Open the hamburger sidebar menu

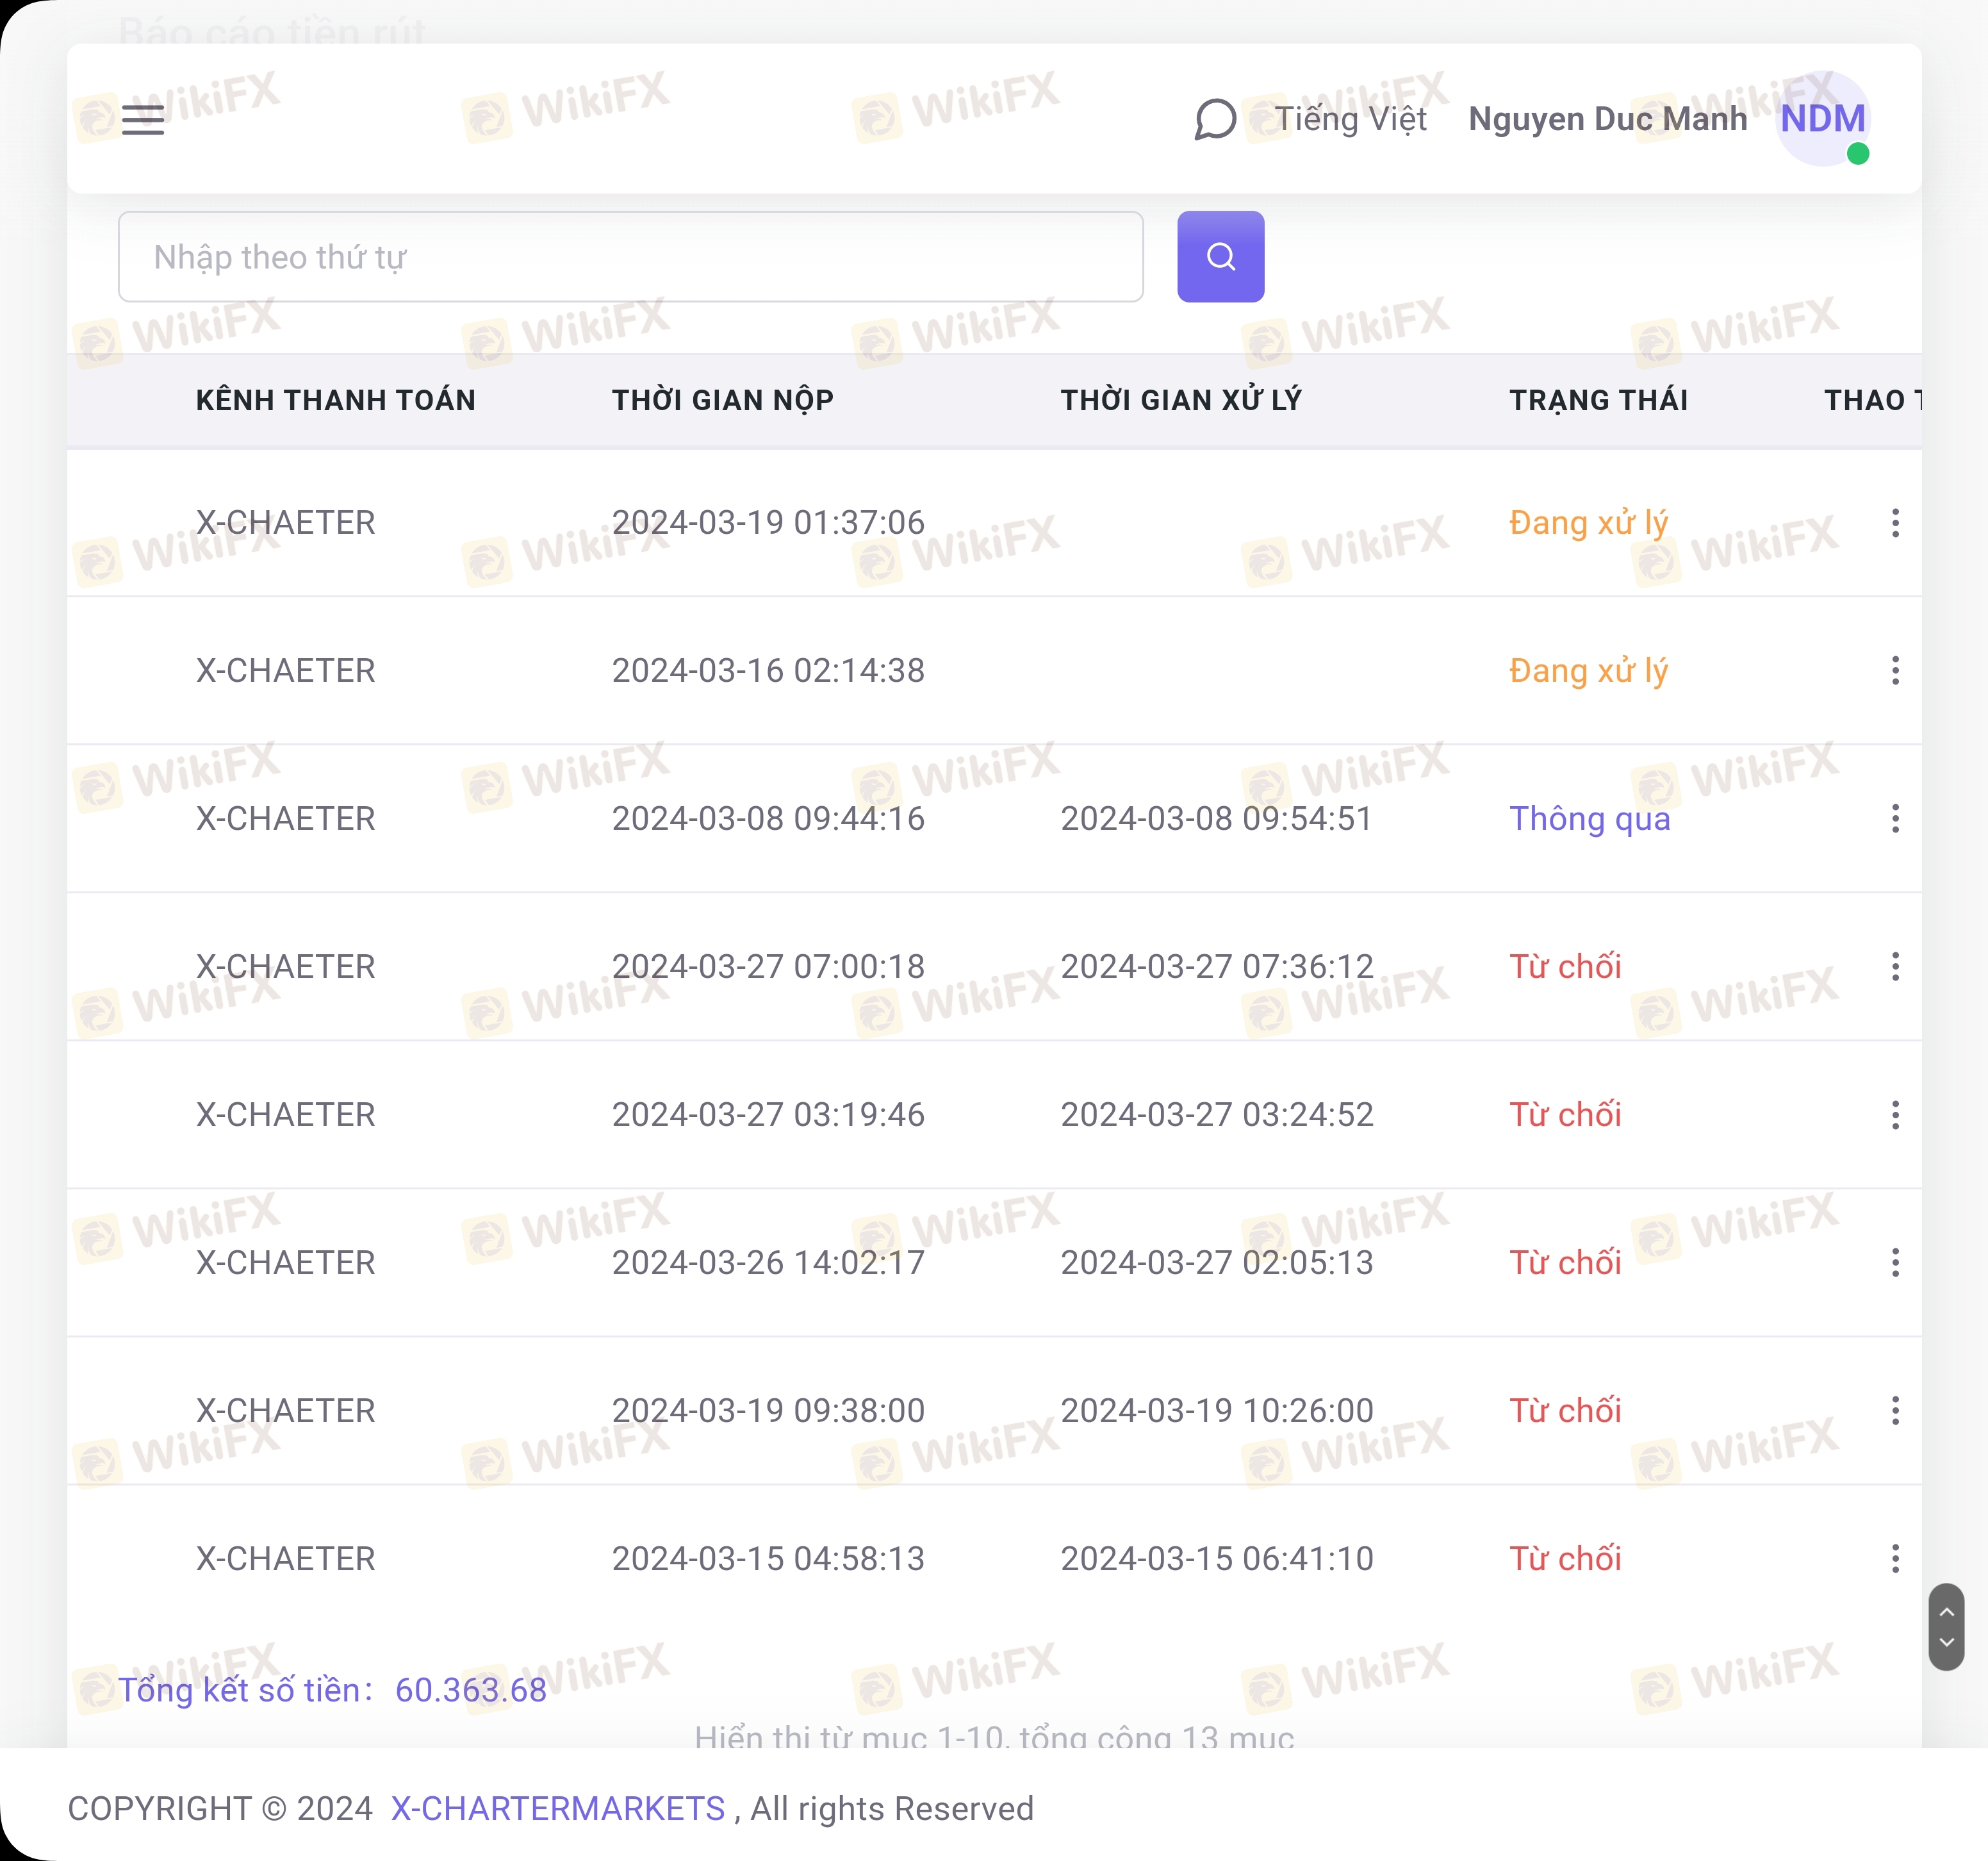[143, 120]
